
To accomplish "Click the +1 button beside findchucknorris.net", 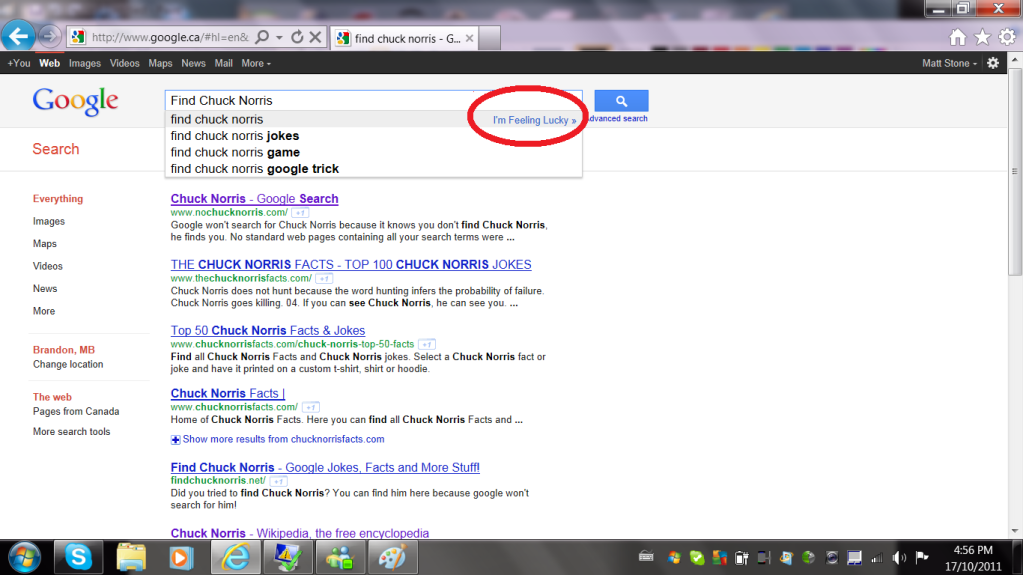I will coord(279,481).
